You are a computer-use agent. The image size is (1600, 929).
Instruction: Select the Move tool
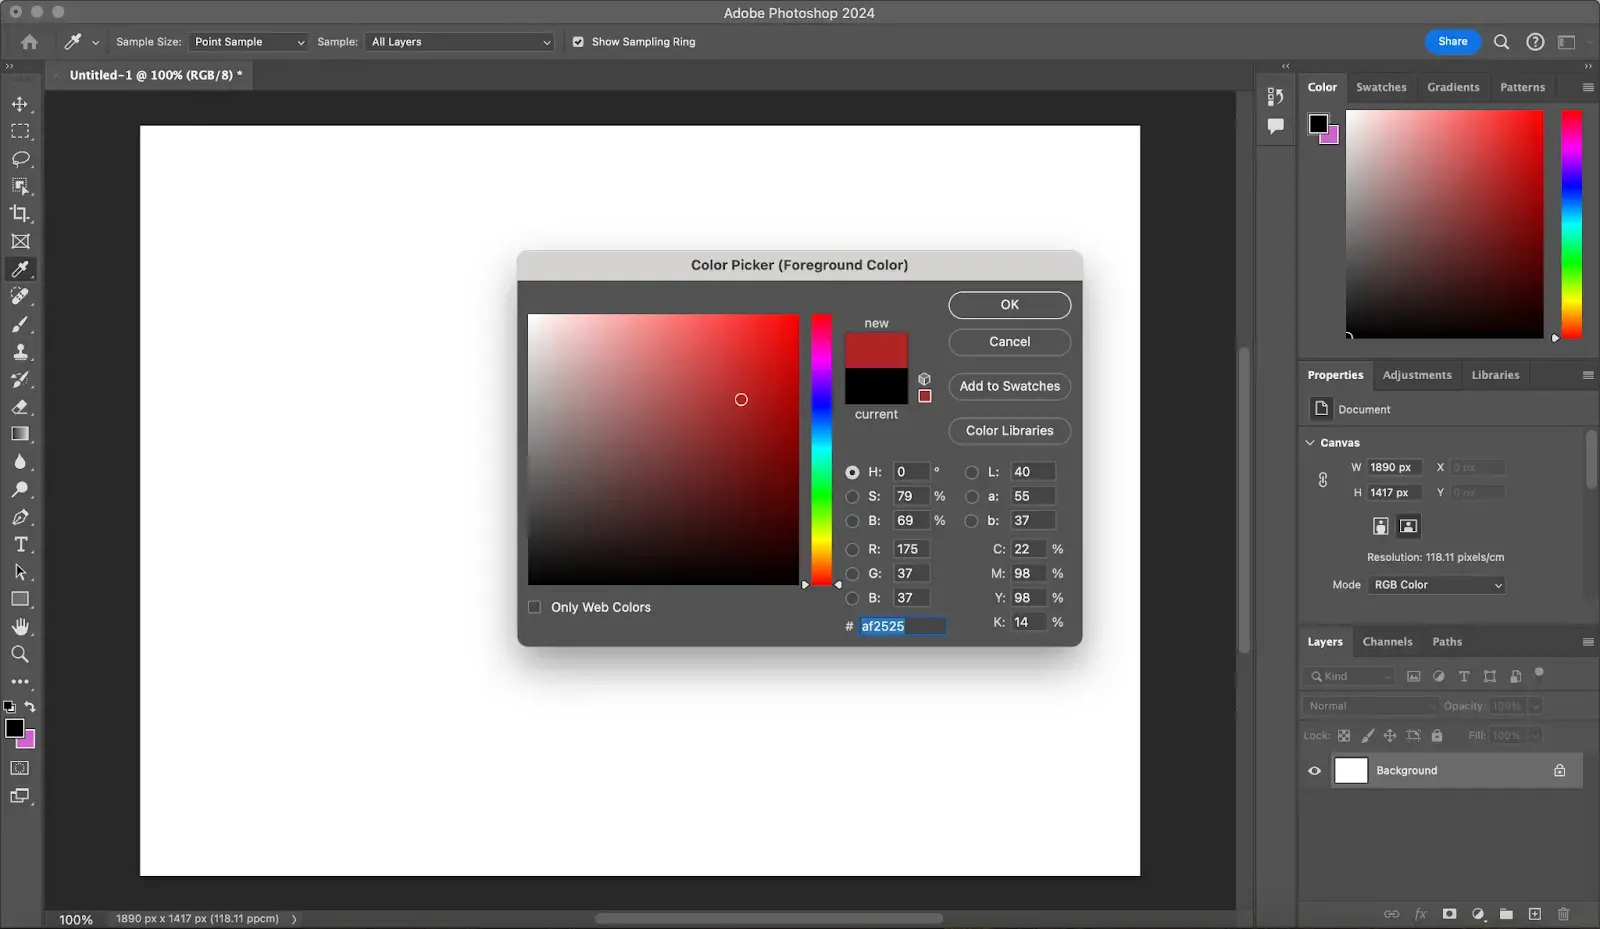[x=20, y=104]
